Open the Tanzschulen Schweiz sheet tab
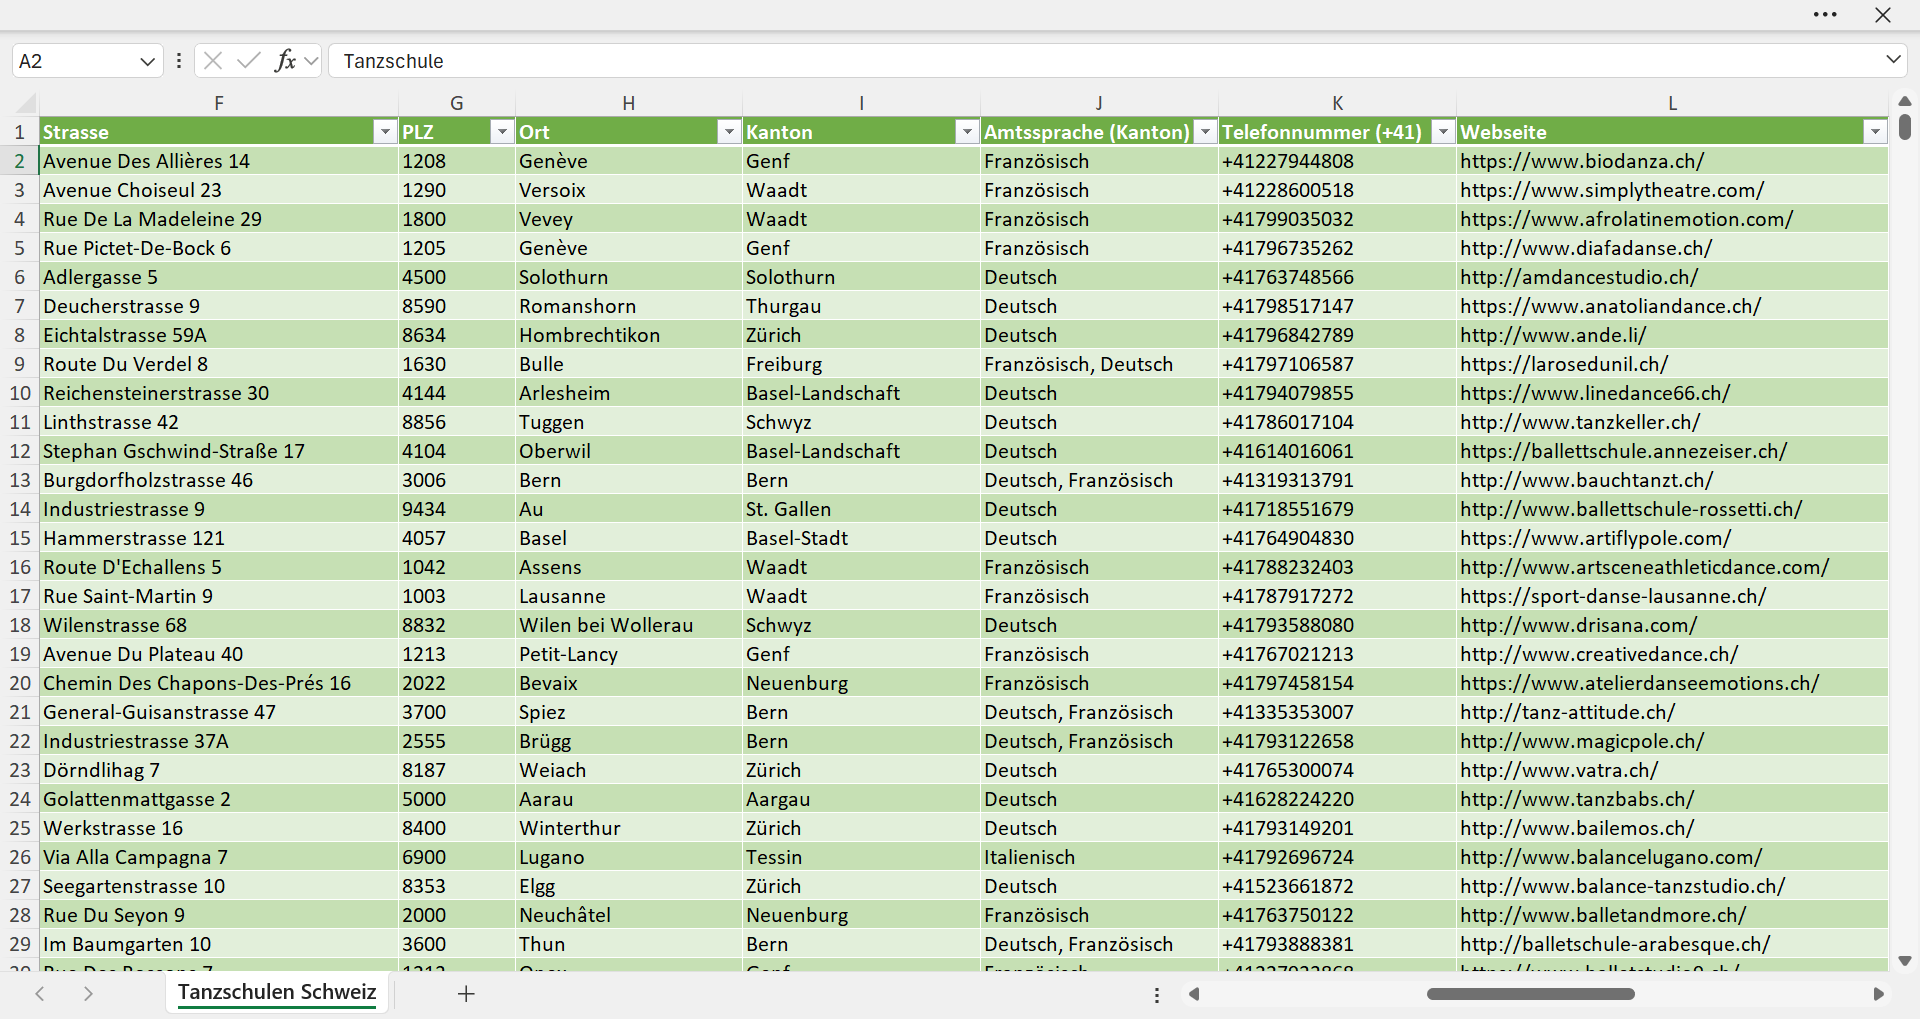 coord(277,992)
